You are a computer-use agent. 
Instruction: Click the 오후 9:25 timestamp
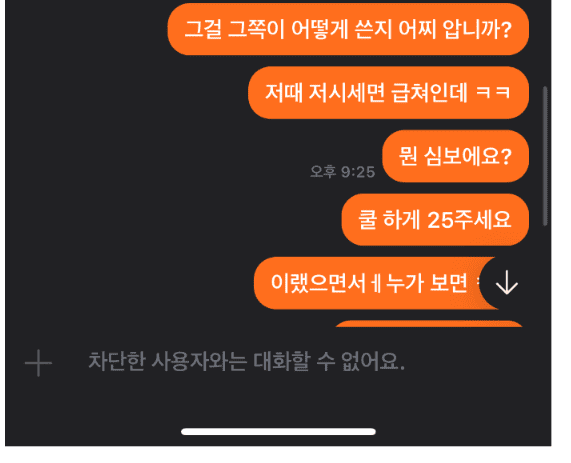pos(342,172)
